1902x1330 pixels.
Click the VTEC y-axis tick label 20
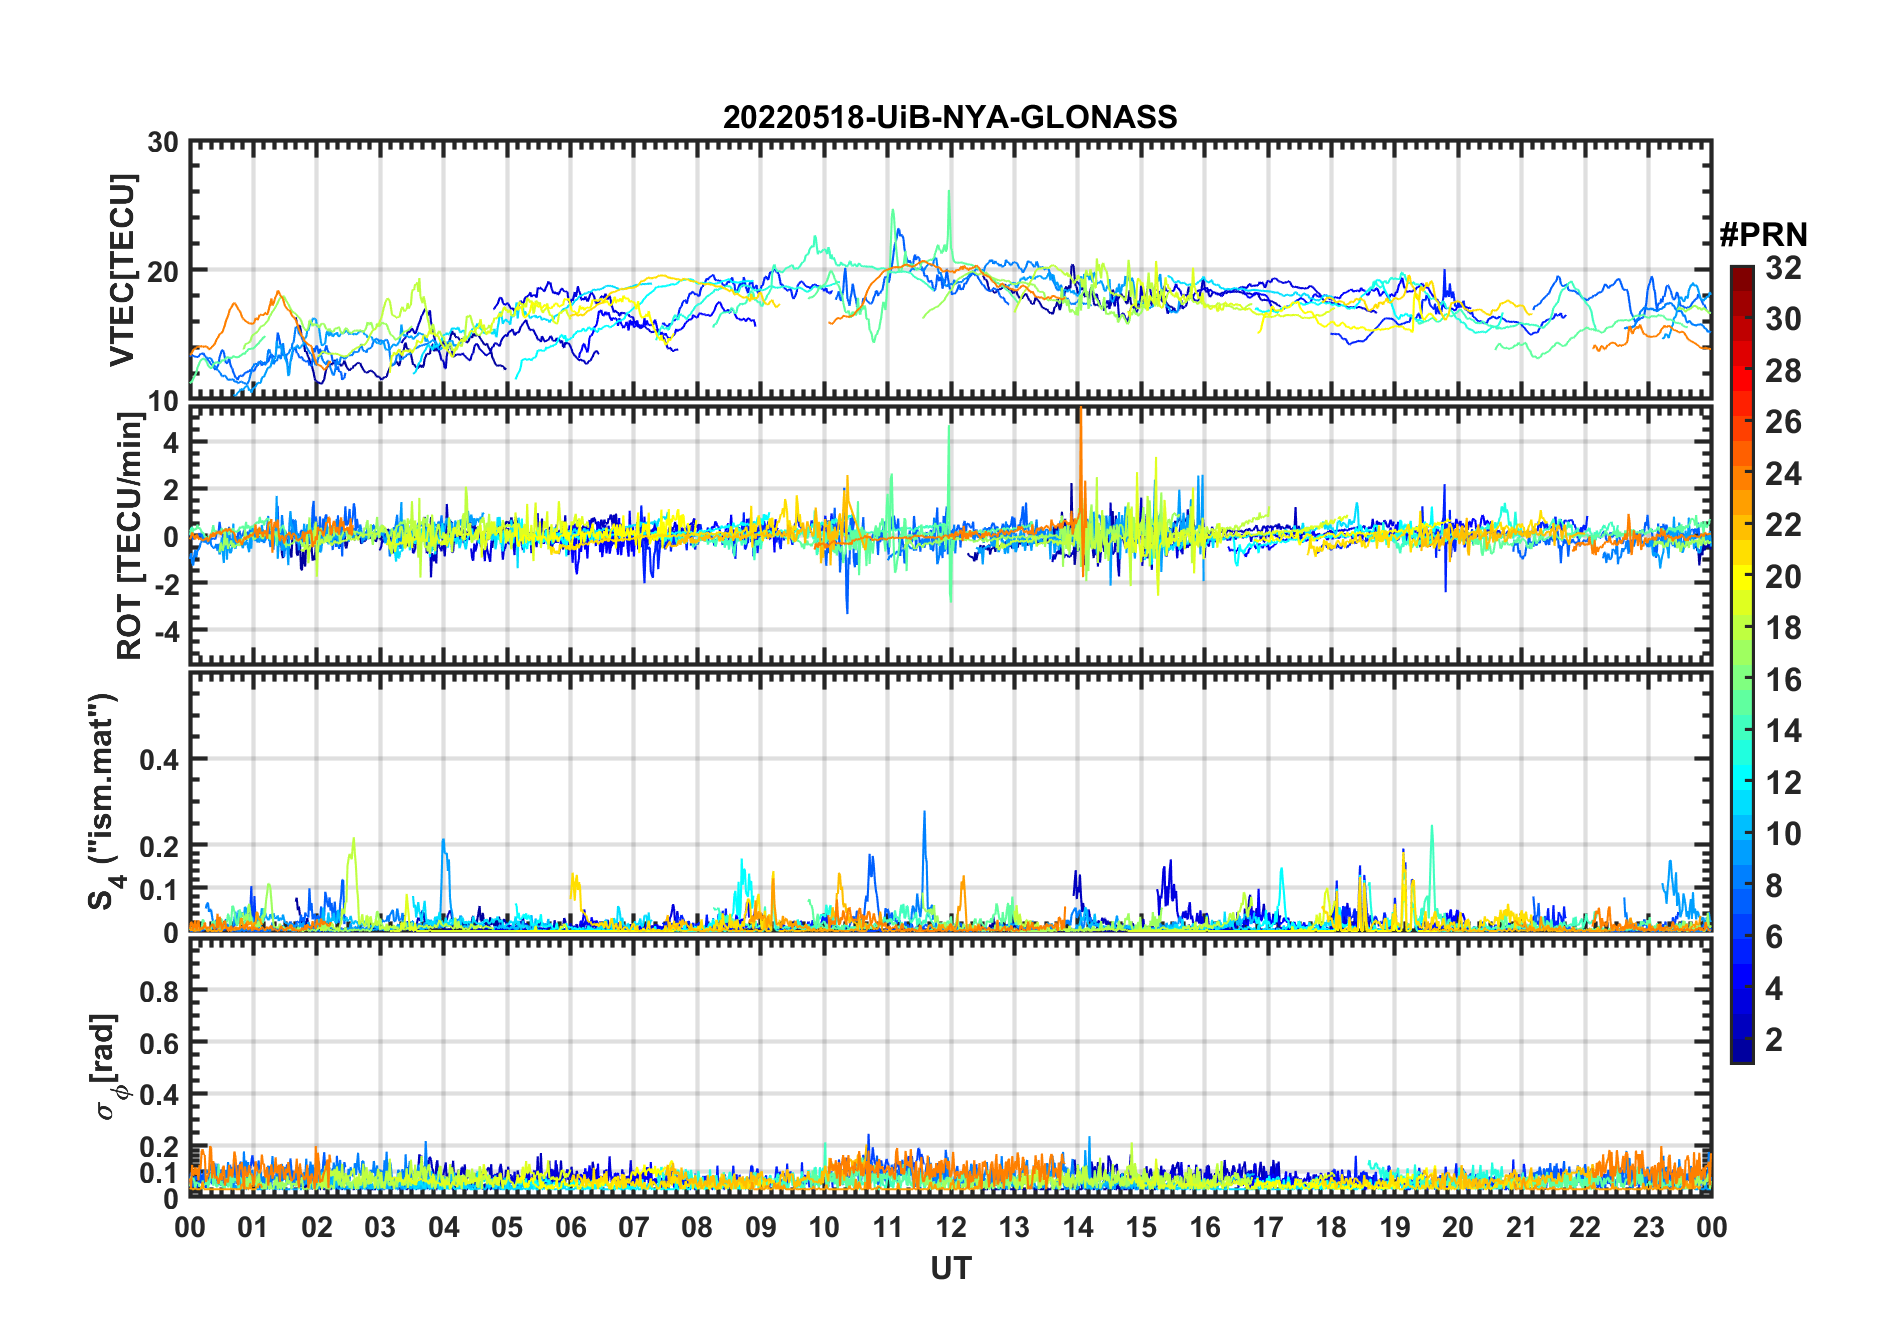pyautogui.click(x=163, y=271)
